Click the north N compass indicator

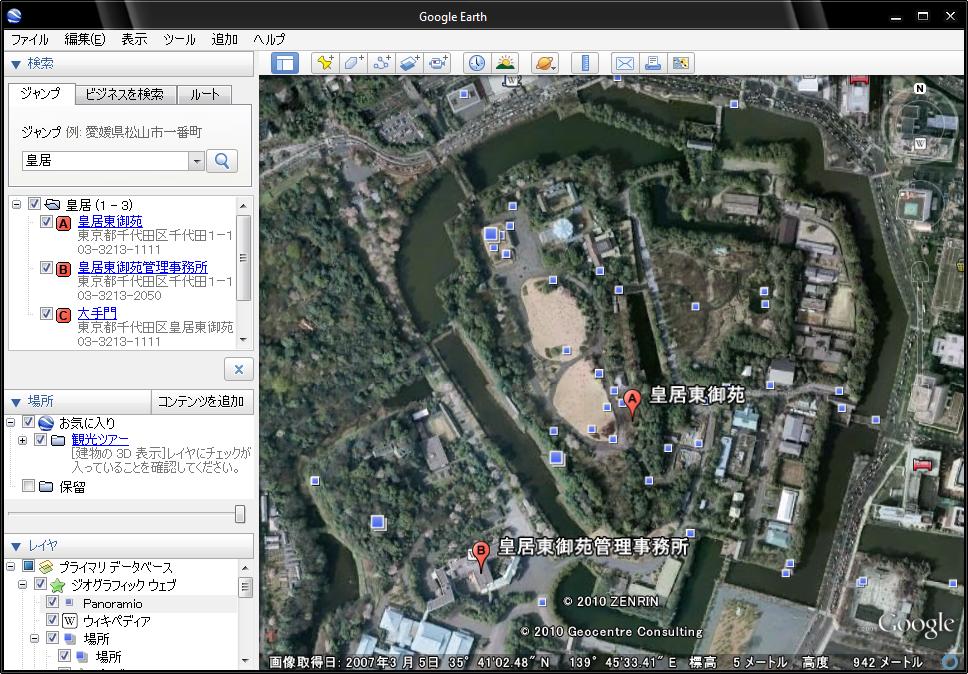coord(920,89)
